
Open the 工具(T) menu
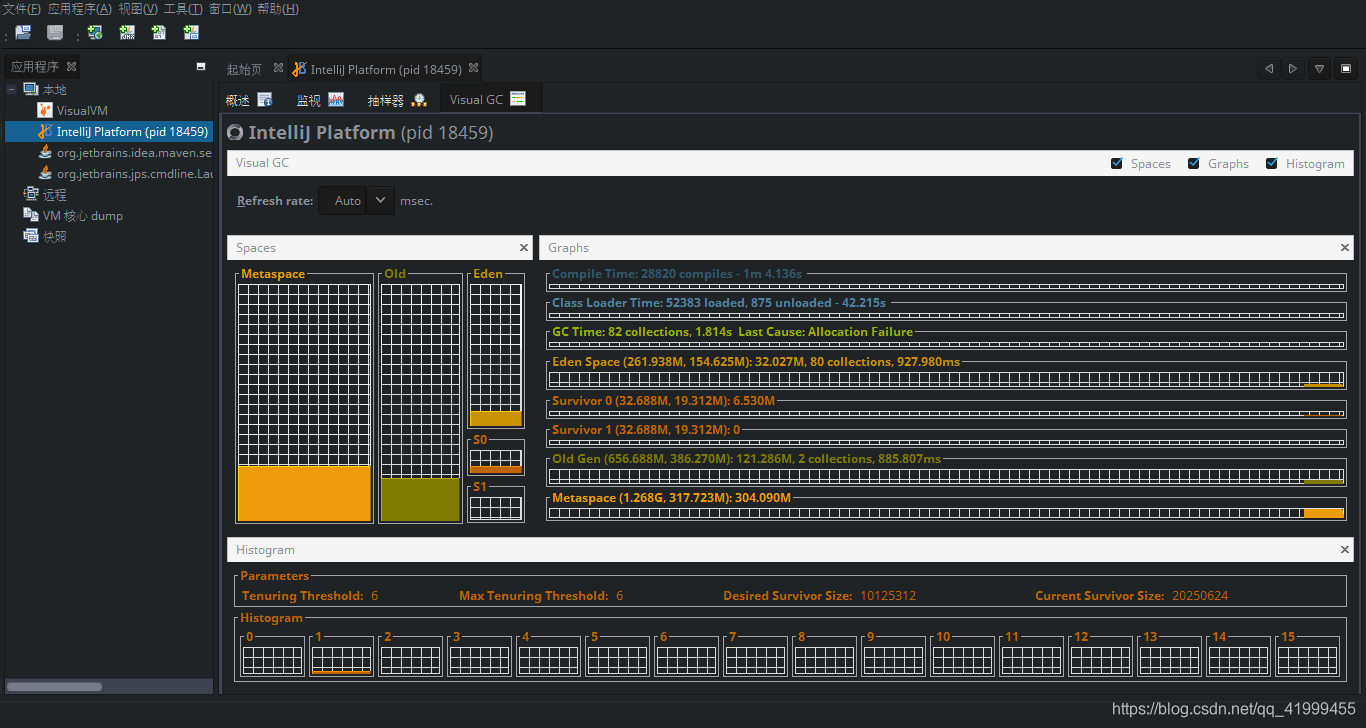pos(183,9)
